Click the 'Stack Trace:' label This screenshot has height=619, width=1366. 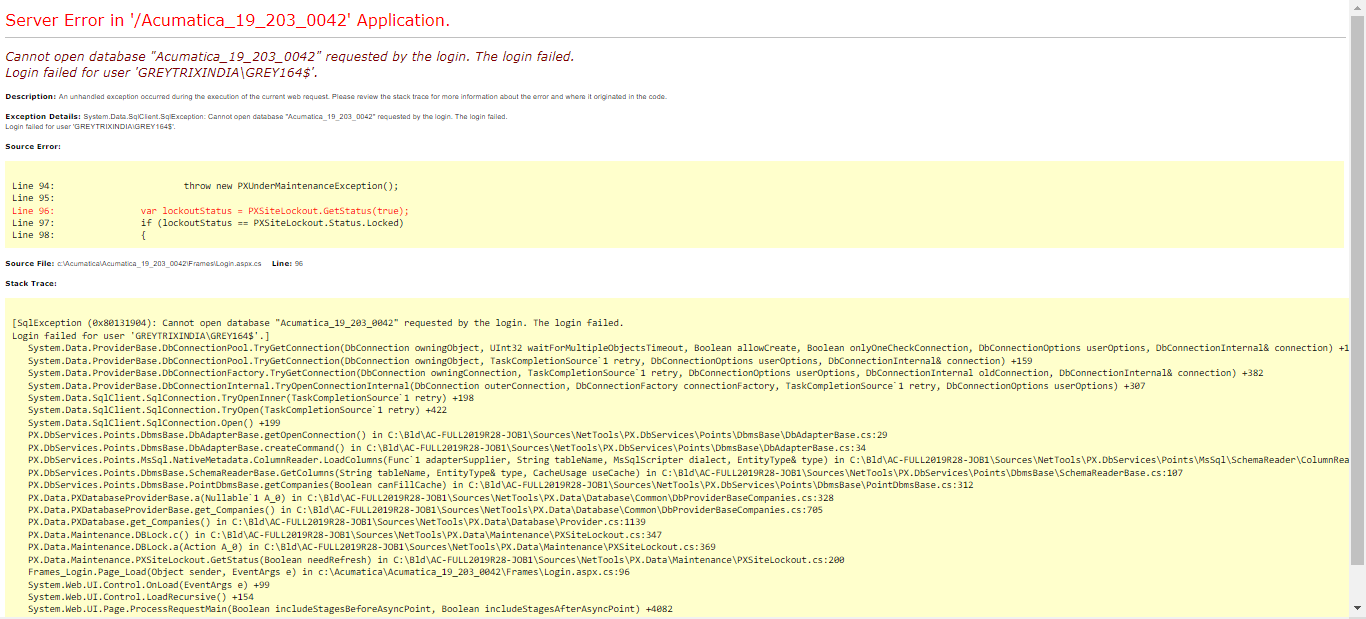click(31, 284)
